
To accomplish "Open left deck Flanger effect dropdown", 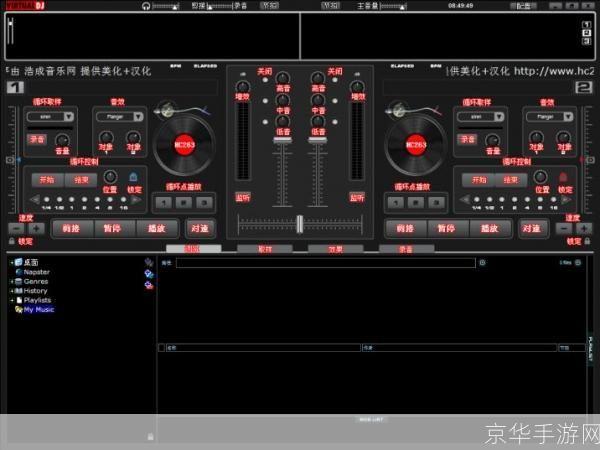I will pos(139,116).
